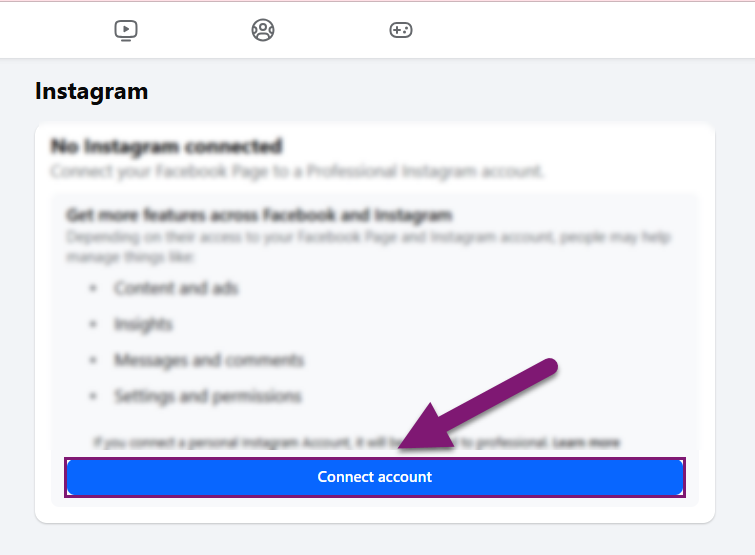The height and width of the screenshot is (555, 755).
Task: Click bullet point beside Messages and comments
Action: coord(93,360)
